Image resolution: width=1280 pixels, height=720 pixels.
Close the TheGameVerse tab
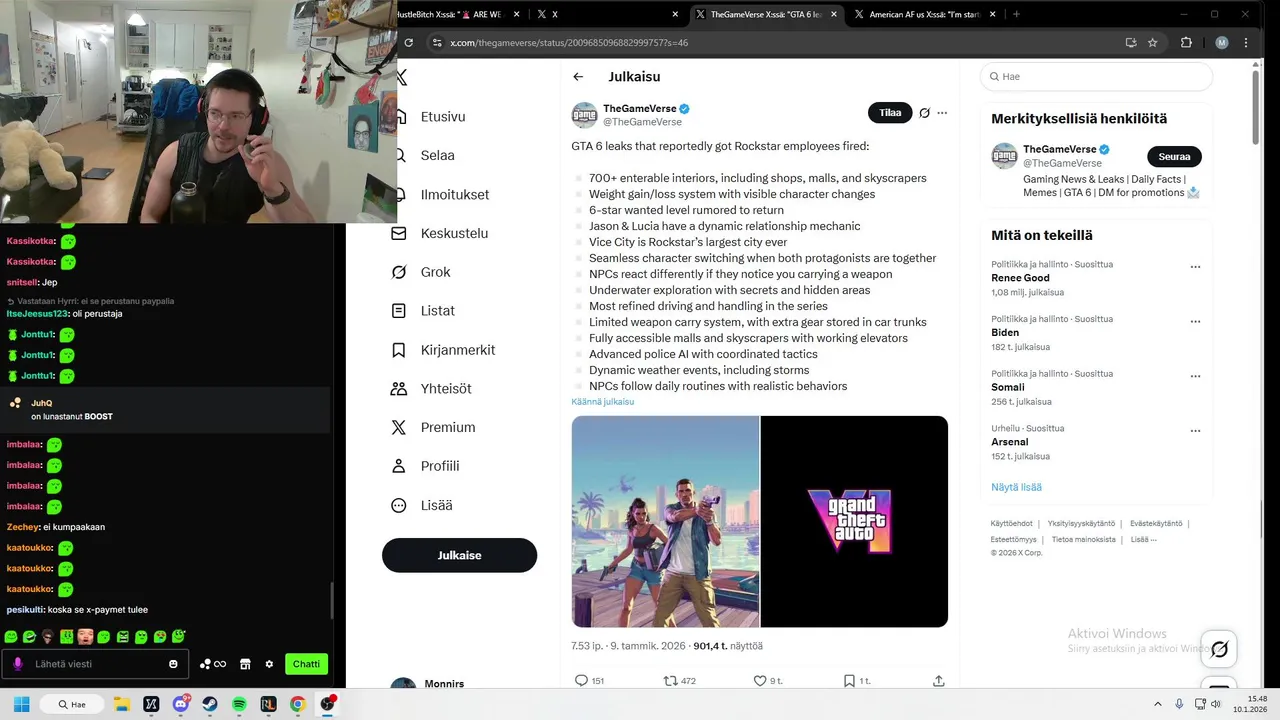834,14
